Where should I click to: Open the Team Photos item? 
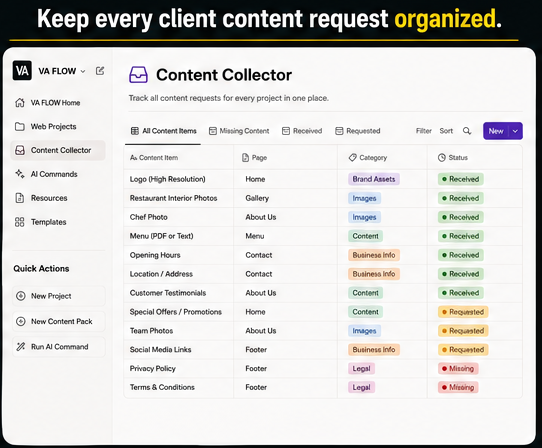click(x=151, y=331)
